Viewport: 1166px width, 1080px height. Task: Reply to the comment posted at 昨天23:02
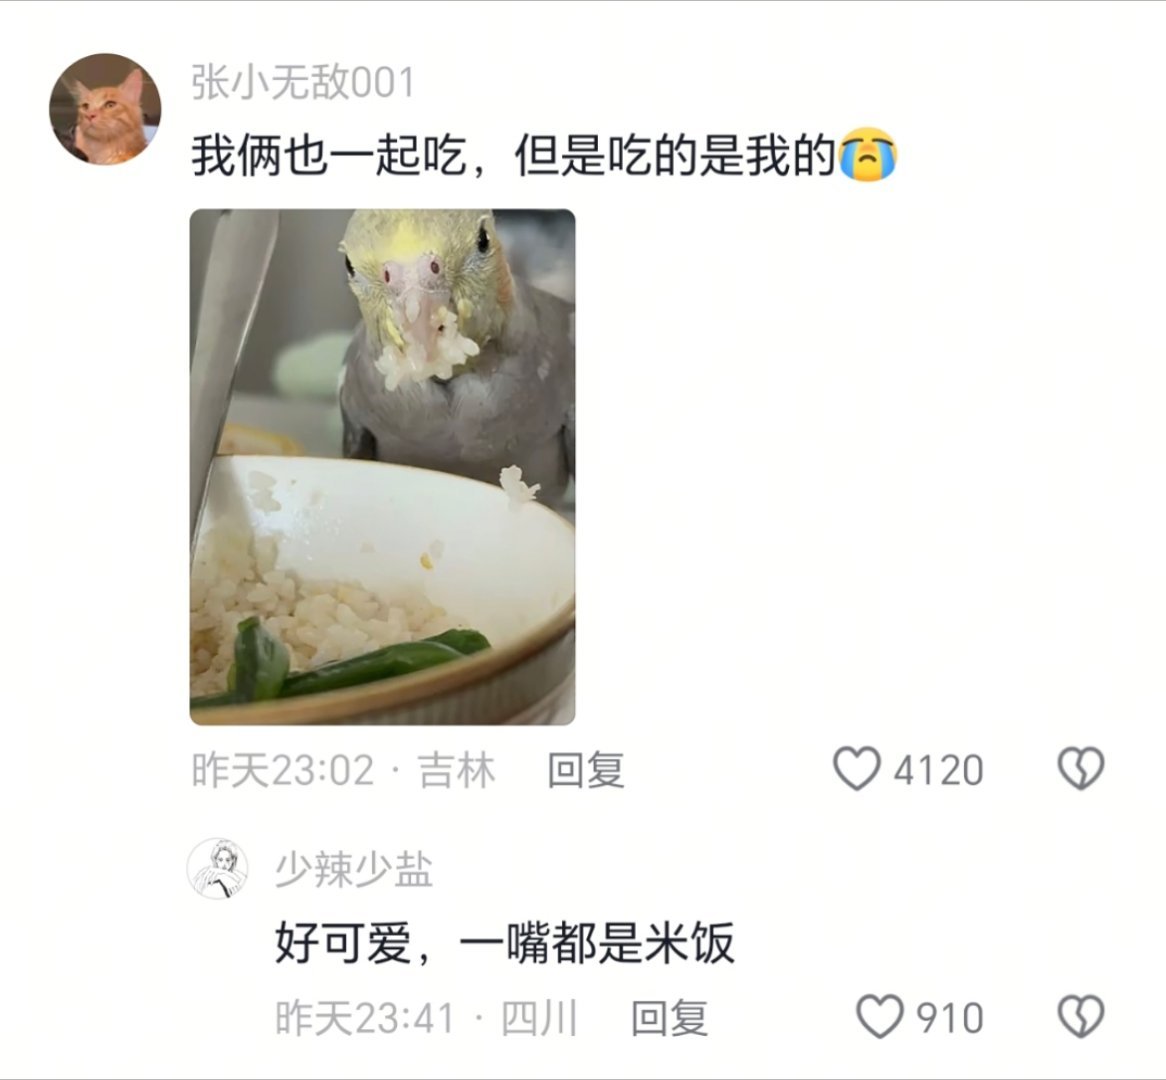586,770
